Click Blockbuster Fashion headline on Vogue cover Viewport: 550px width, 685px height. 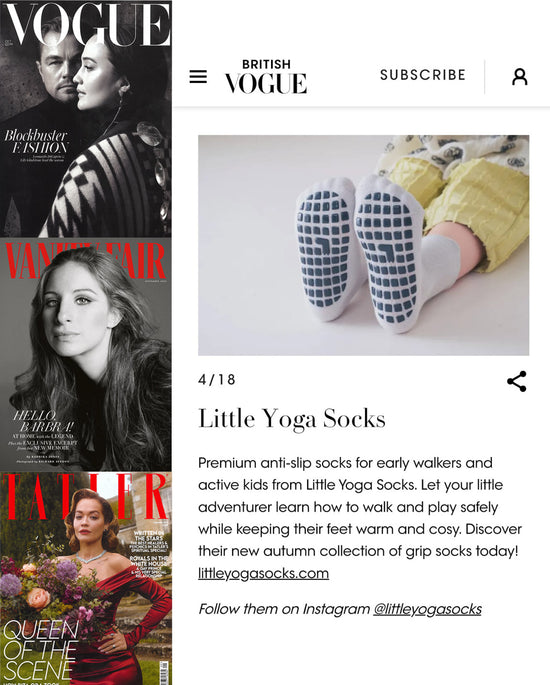[x=37, y=142]
